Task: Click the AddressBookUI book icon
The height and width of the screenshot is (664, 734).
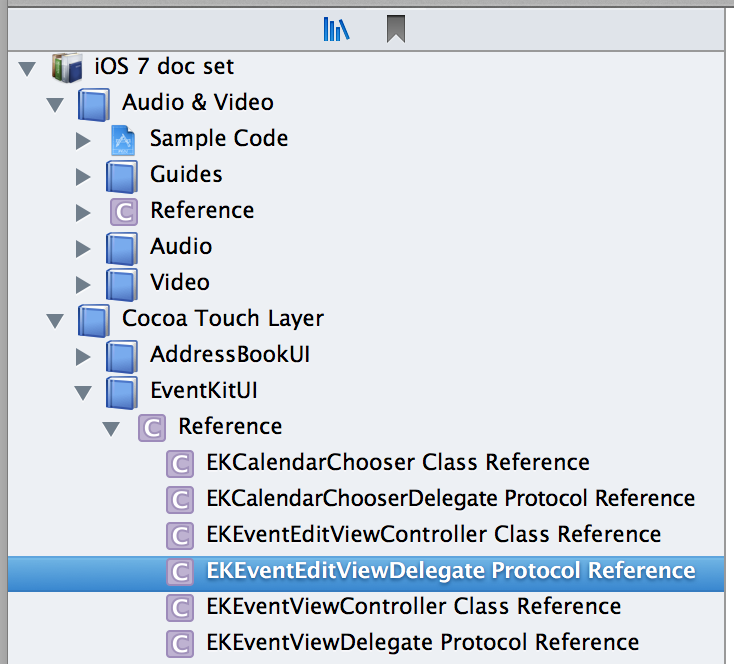Action: click(x=122, y=355)
